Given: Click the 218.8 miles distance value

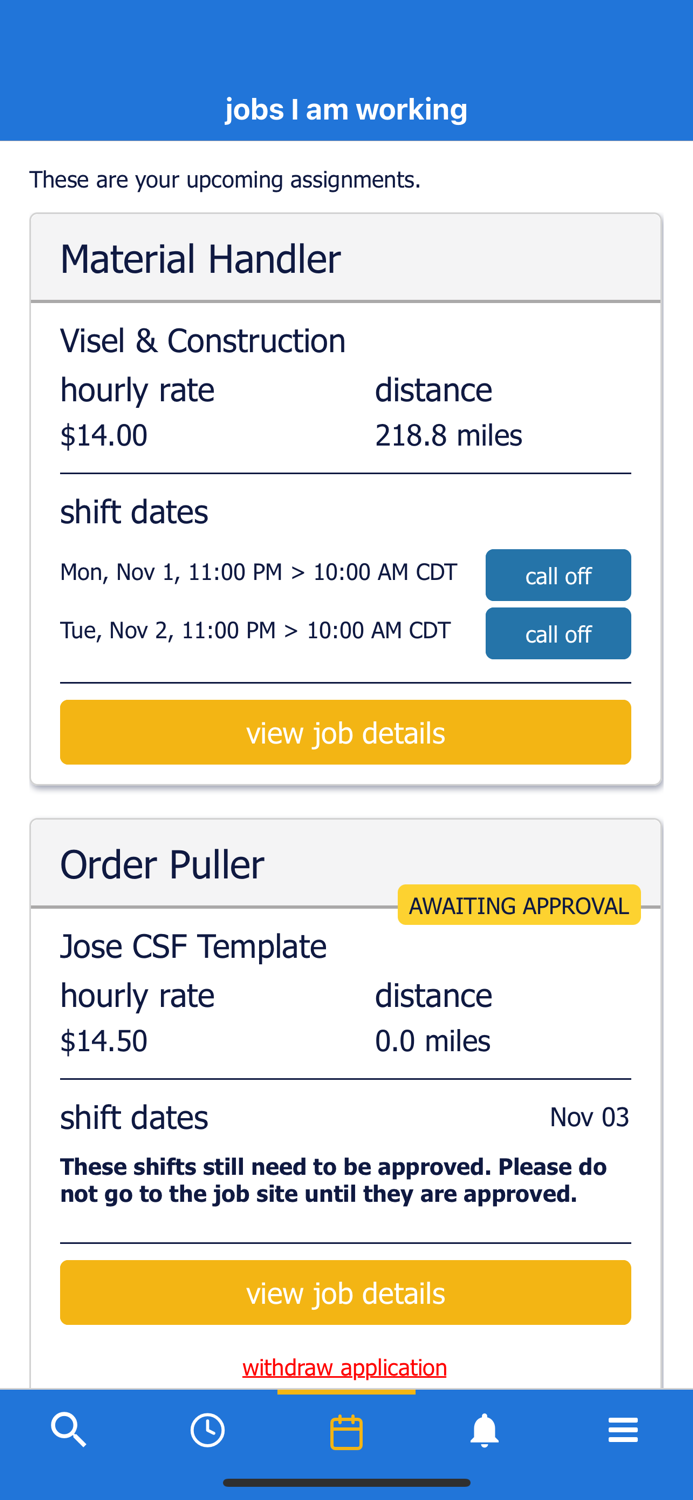Looking at the screenshot, I should coord(448,436).
